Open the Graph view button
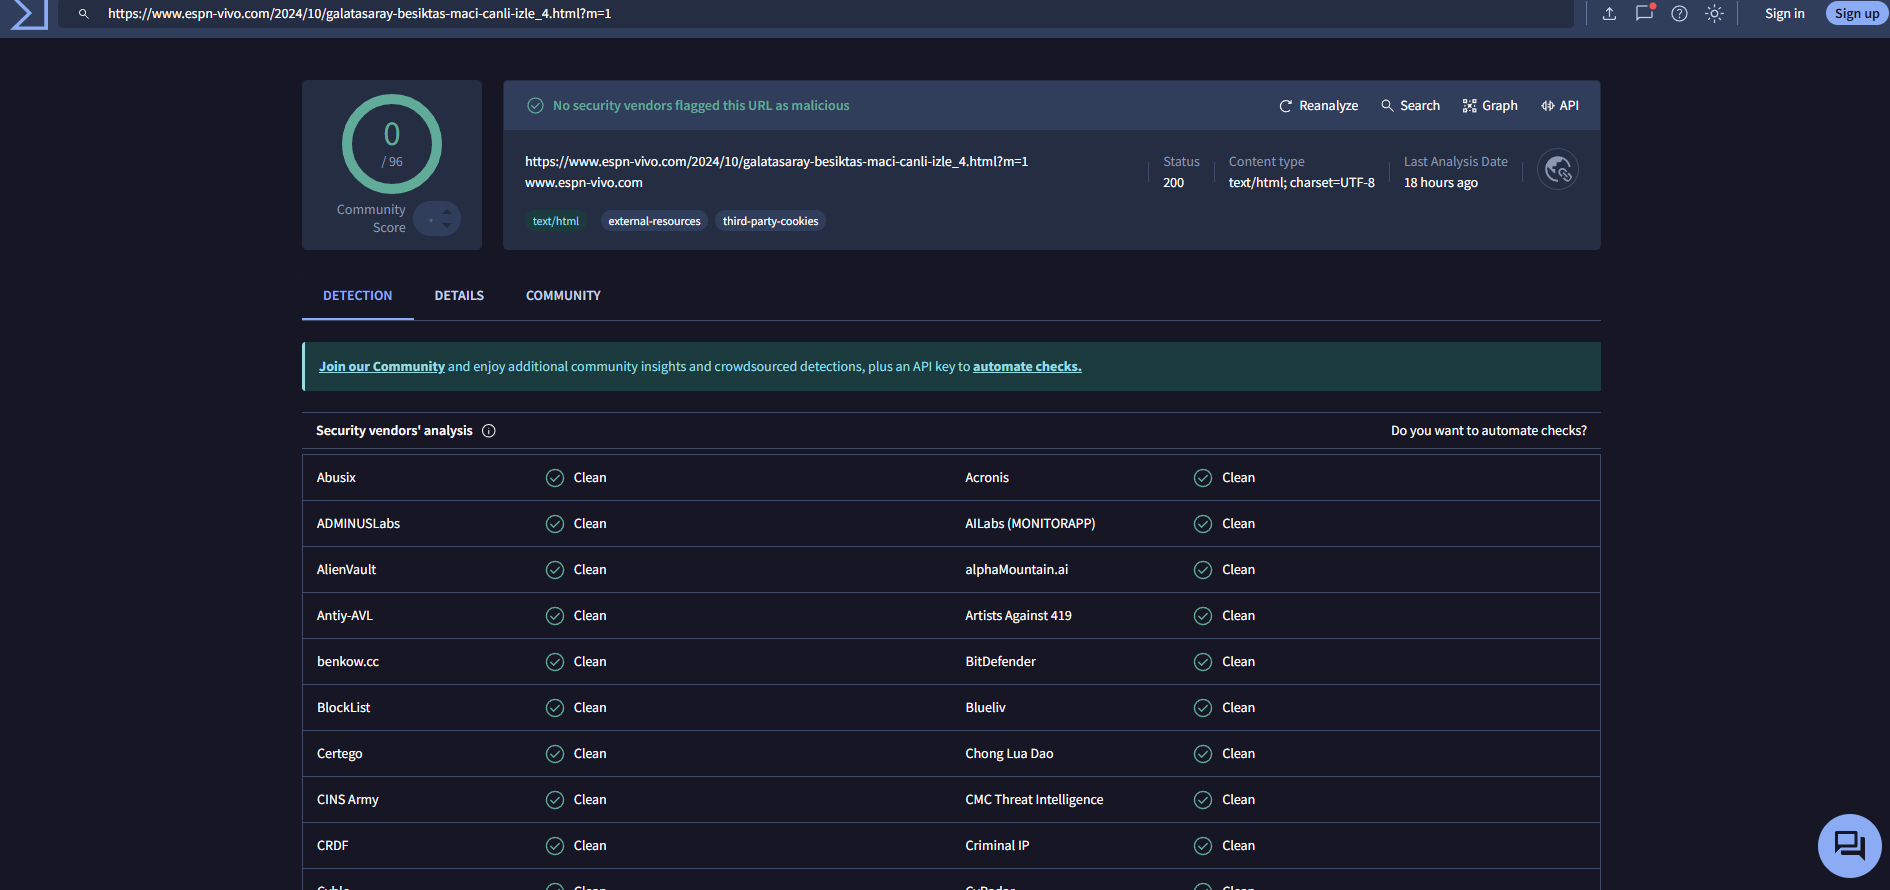Screen dimensions: 1890x890 click(x=1489, y=106)
